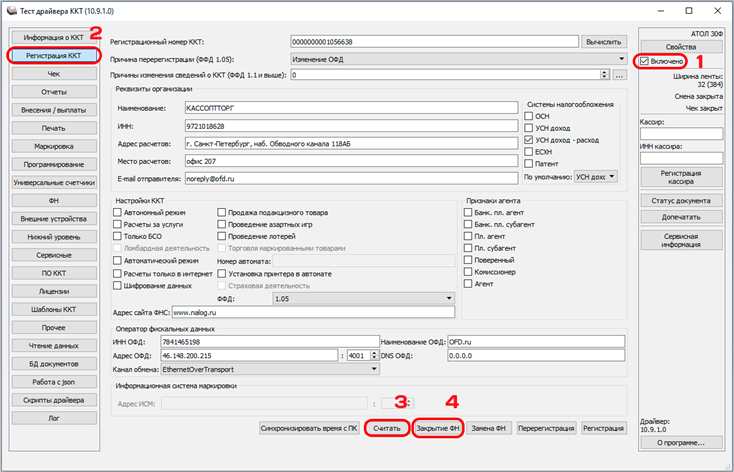Click Синхронизировать время с ПК
The height and width of the screenshot is (472, 734).
click(309, 428)
